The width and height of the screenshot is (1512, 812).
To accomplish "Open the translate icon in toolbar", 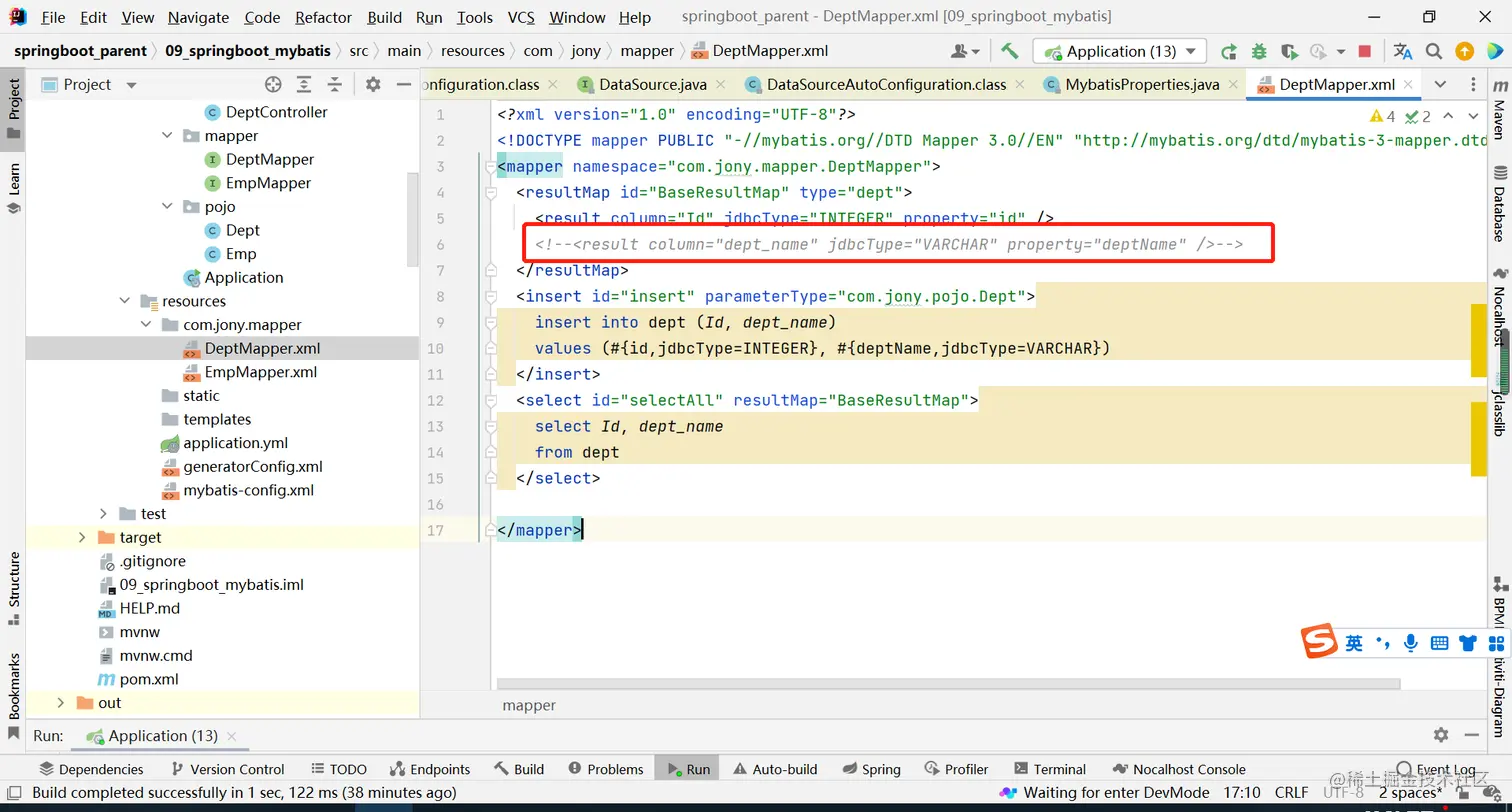I will pyautogui.click(x=1403, y=51).
